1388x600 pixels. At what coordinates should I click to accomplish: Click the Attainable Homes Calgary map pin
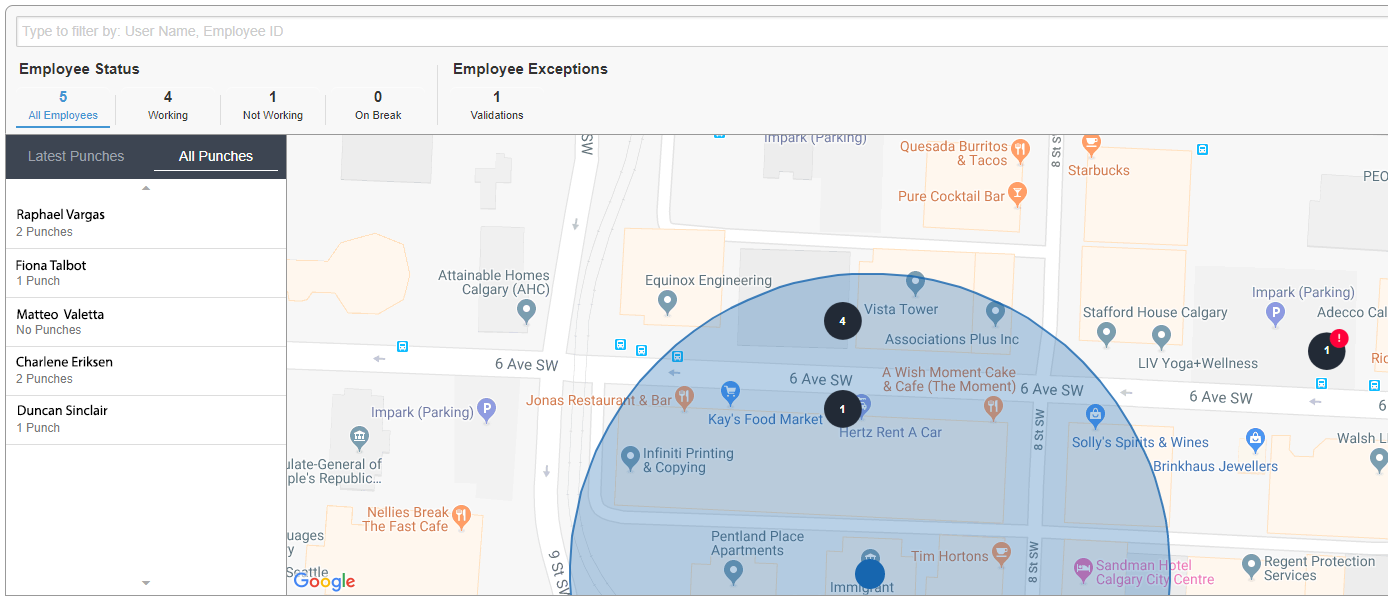click(x=527, y=313)
